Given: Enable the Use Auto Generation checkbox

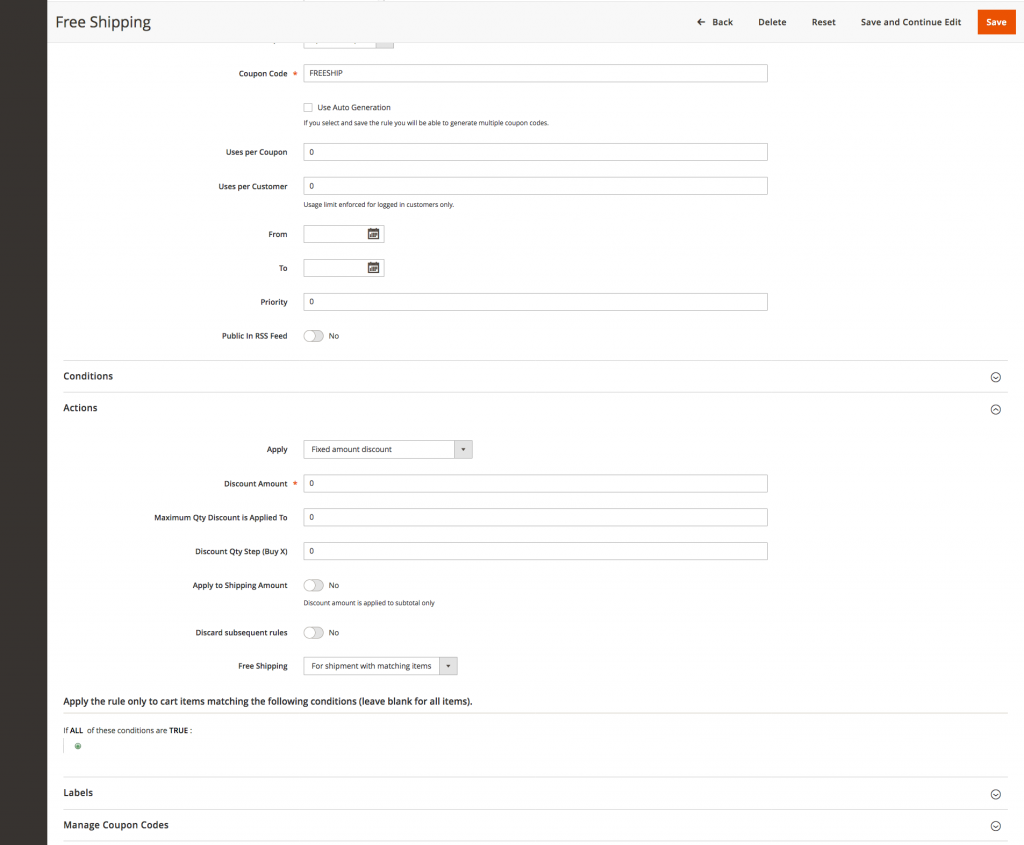Looking at the screenshot, I should pos(309,107).
